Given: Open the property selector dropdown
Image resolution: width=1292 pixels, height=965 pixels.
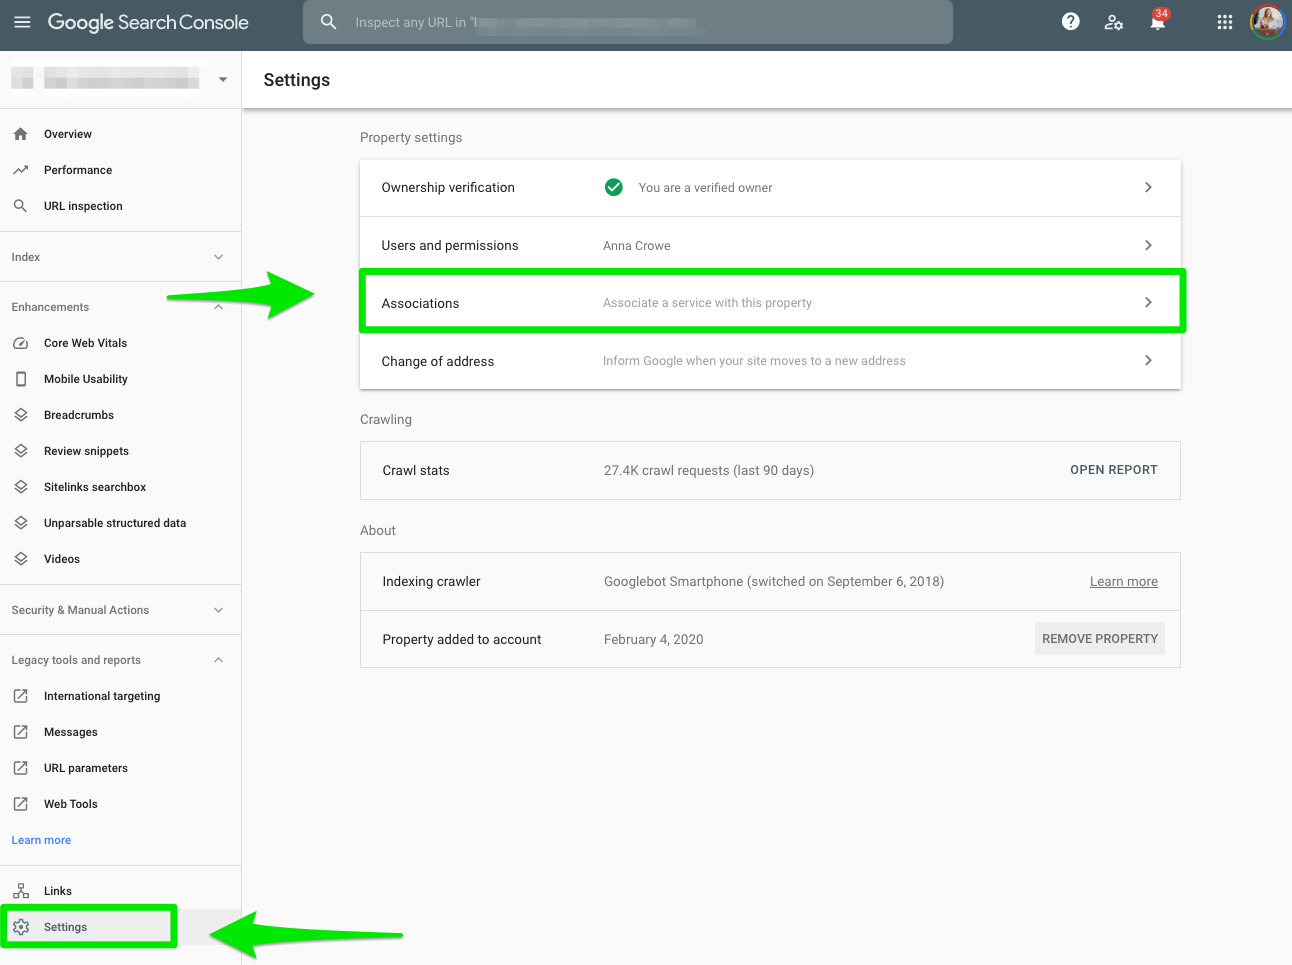Looking at the screenshot, I should tap(223, 79).
